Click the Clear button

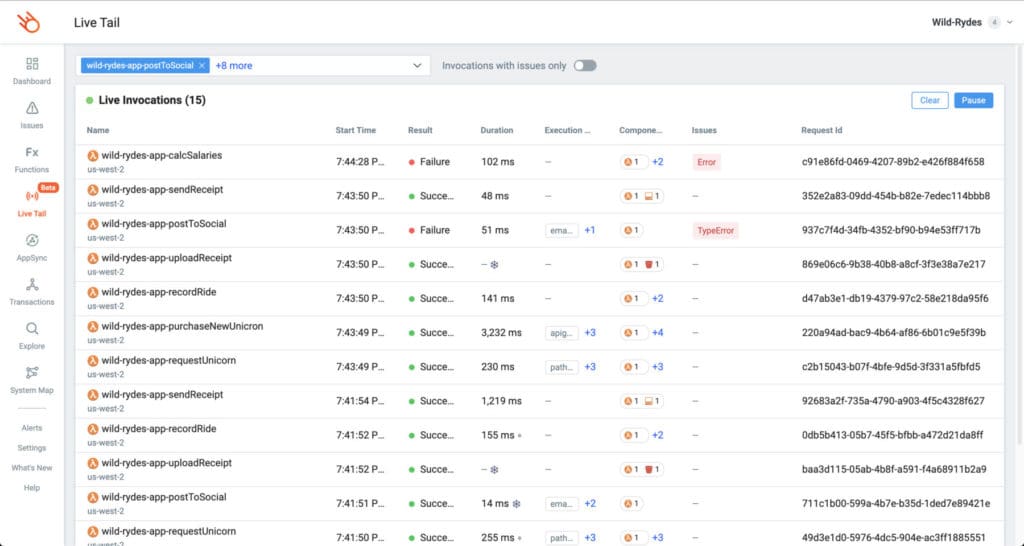(929, 101)
